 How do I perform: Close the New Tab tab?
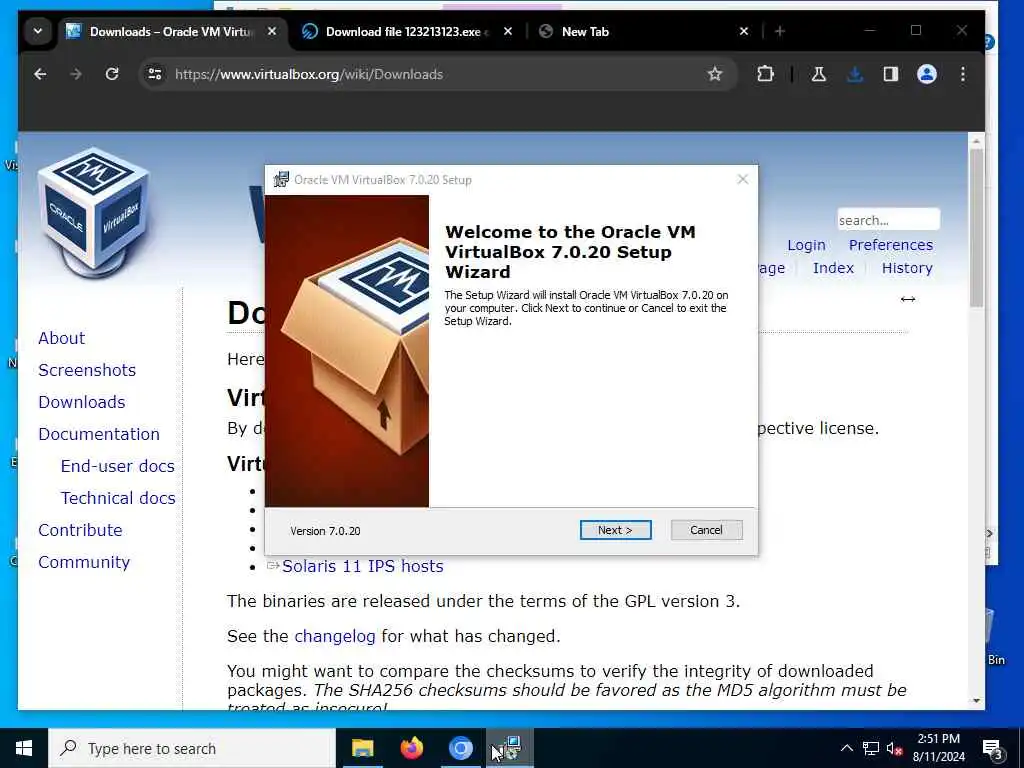coord(743,31)
